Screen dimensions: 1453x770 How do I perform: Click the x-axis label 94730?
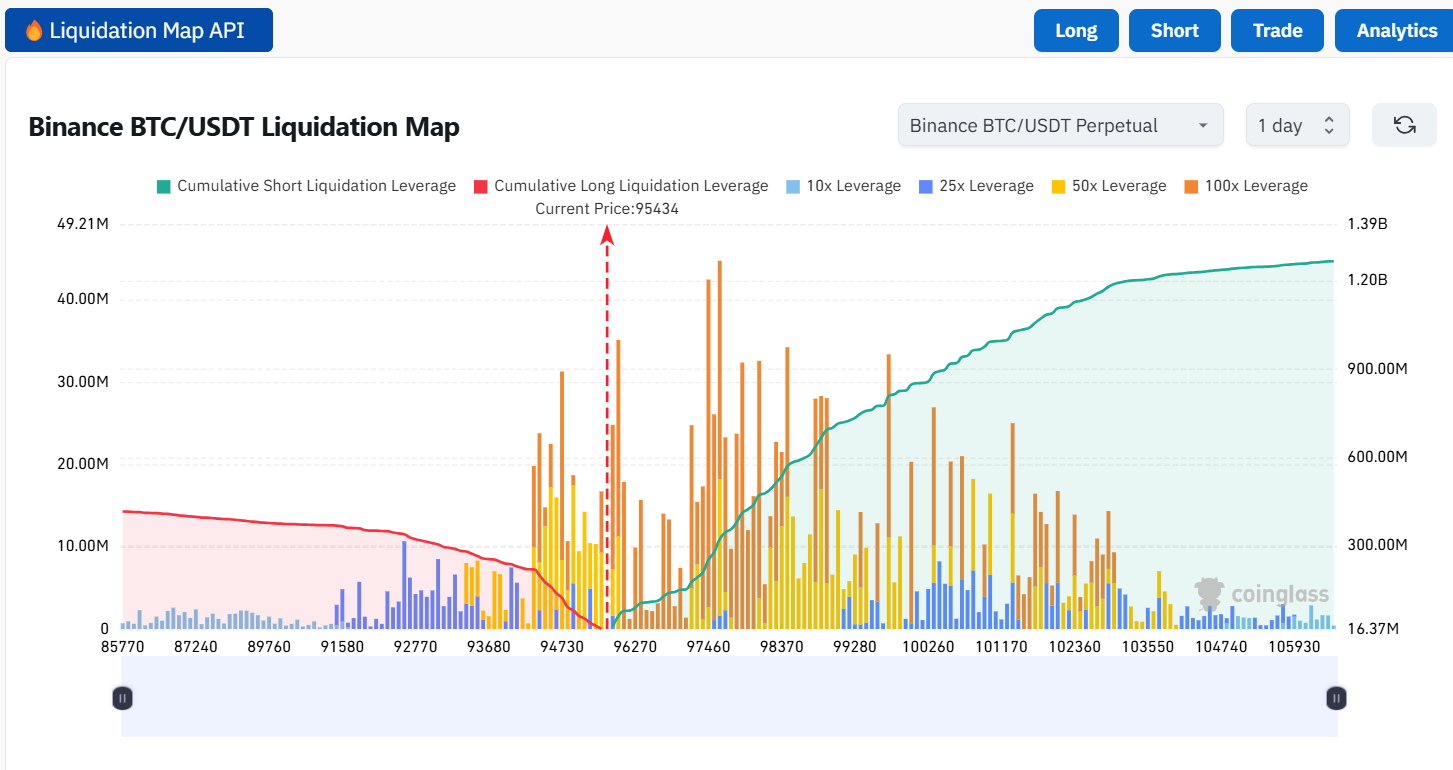pyautogui.click(x=562, y=647)
